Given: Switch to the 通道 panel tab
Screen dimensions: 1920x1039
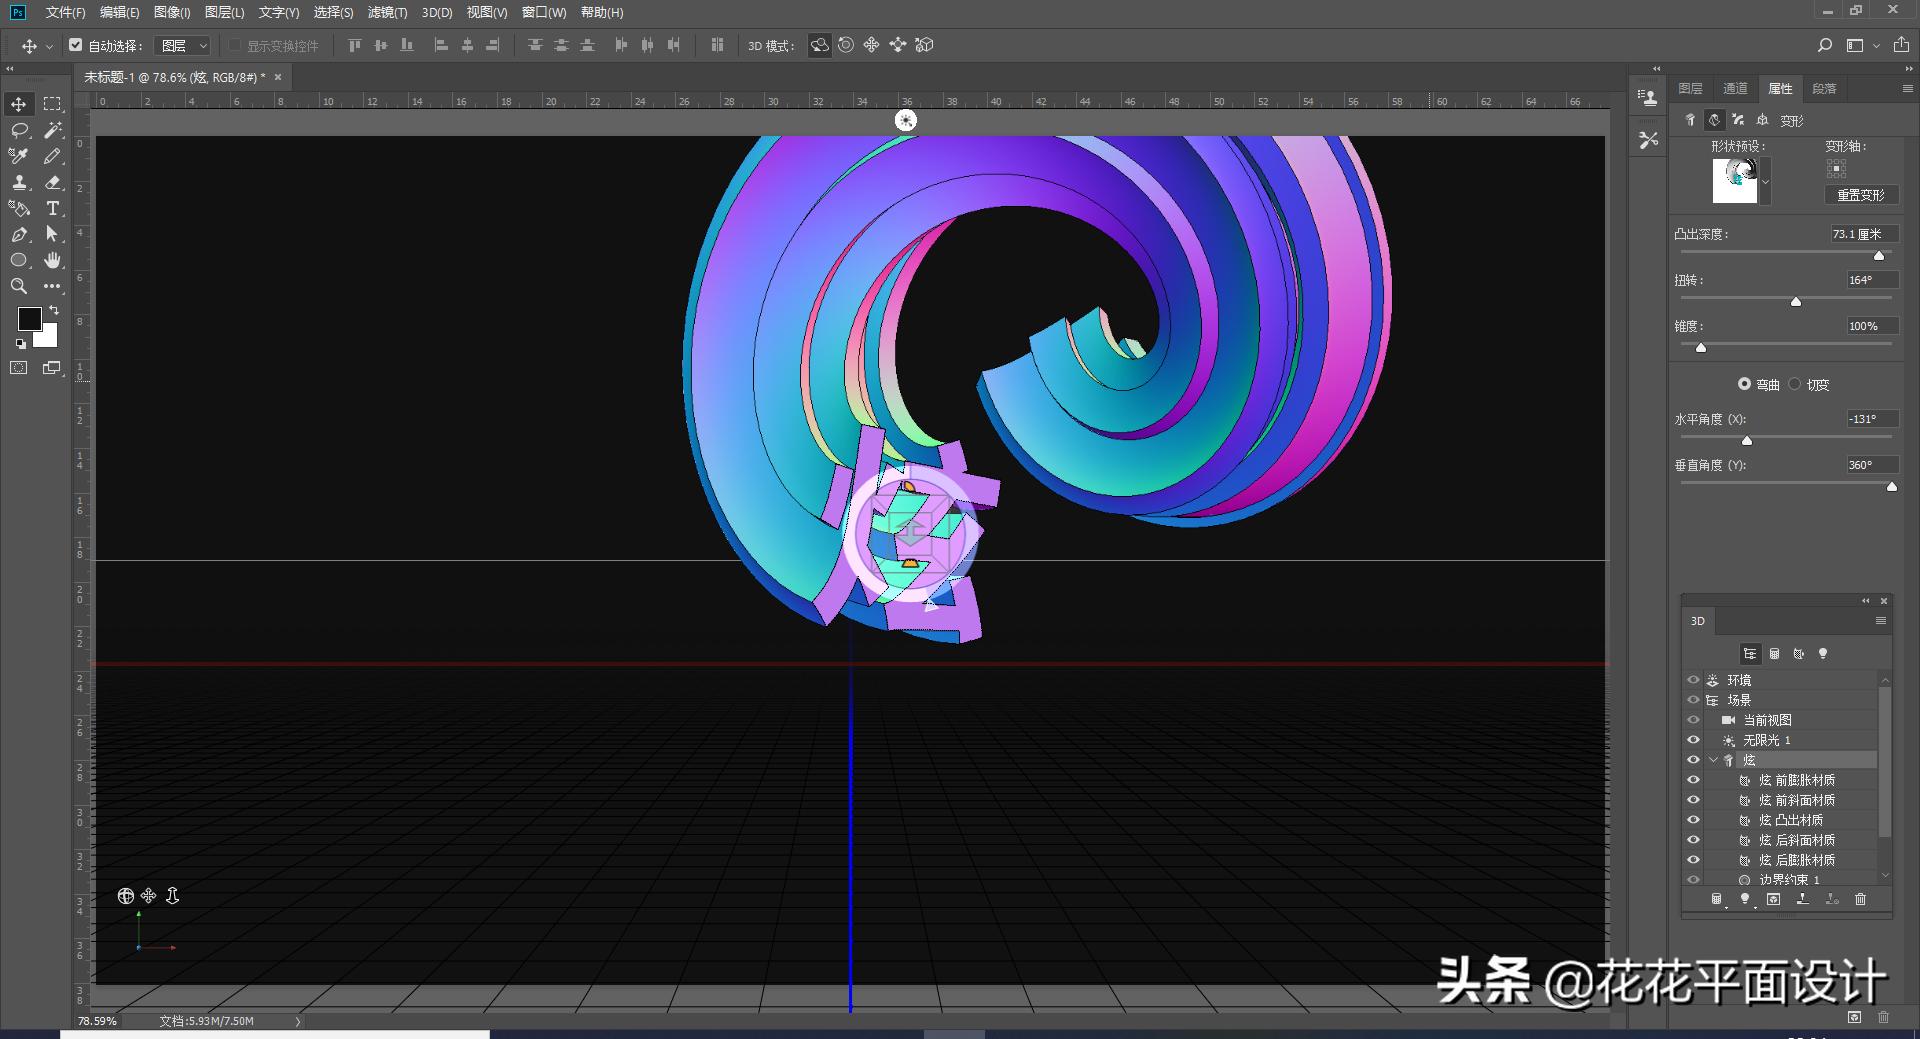Looking at the screenshot, I should click(1735, 89).
